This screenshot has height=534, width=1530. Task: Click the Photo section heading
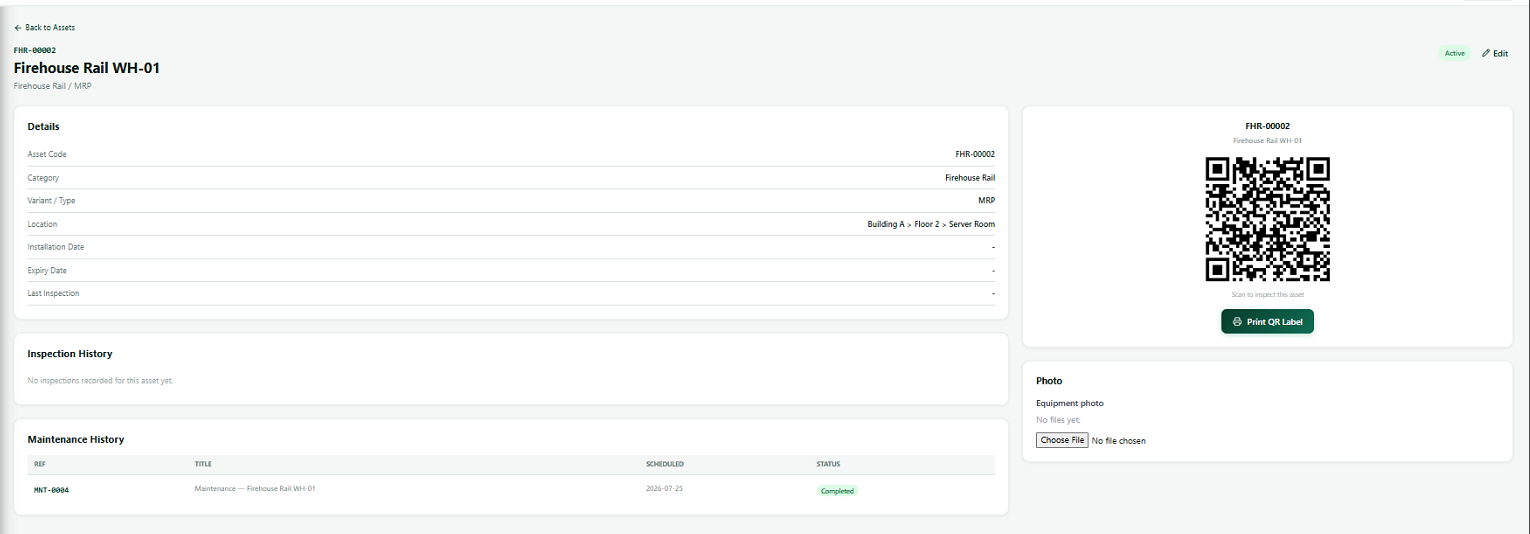pyautogui.click(x=1049, y=381)
